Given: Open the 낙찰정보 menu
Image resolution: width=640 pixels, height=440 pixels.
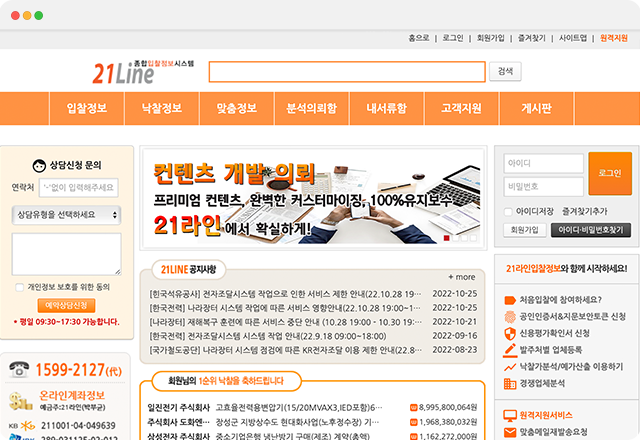Looking at the screenshot, I should click(162, 108).
